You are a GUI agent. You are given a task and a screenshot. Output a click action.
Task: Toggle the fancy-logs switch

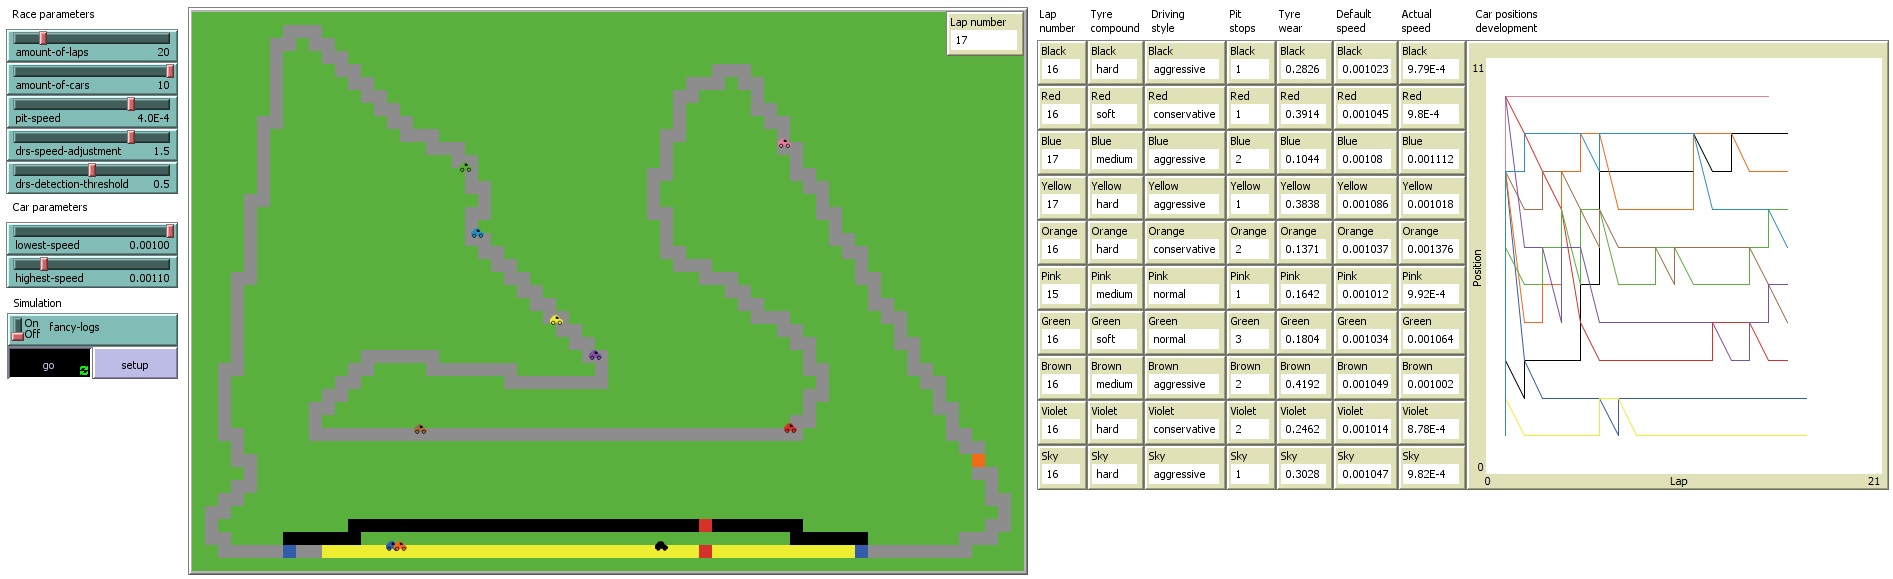[x=20, y=329]
